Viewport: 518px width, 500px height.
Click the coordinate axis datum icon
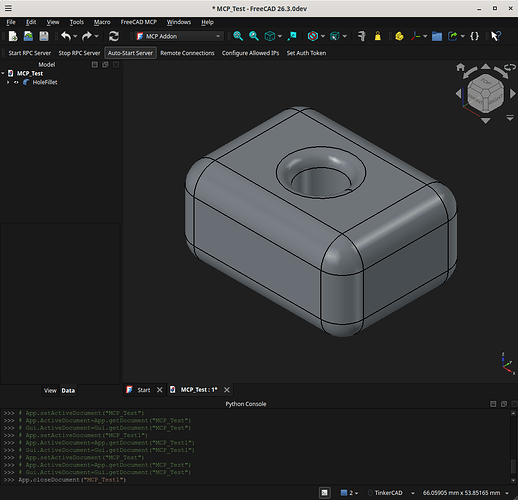tap(415, 36)
